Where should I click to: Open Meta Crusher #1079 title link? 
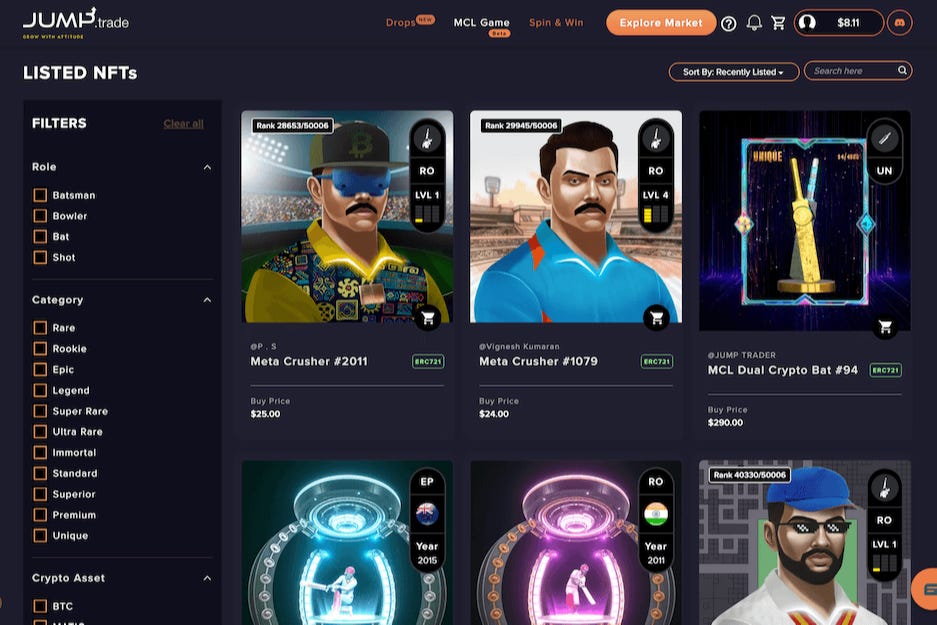point(538,361)
